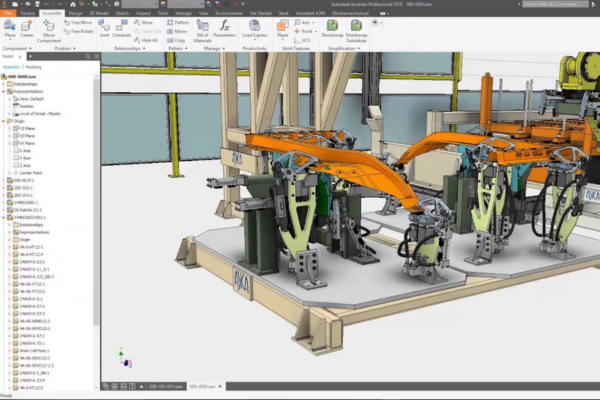Viewport: 600px width, 400px height.
Task: Click the Create component icon
Action: point(27,27)
